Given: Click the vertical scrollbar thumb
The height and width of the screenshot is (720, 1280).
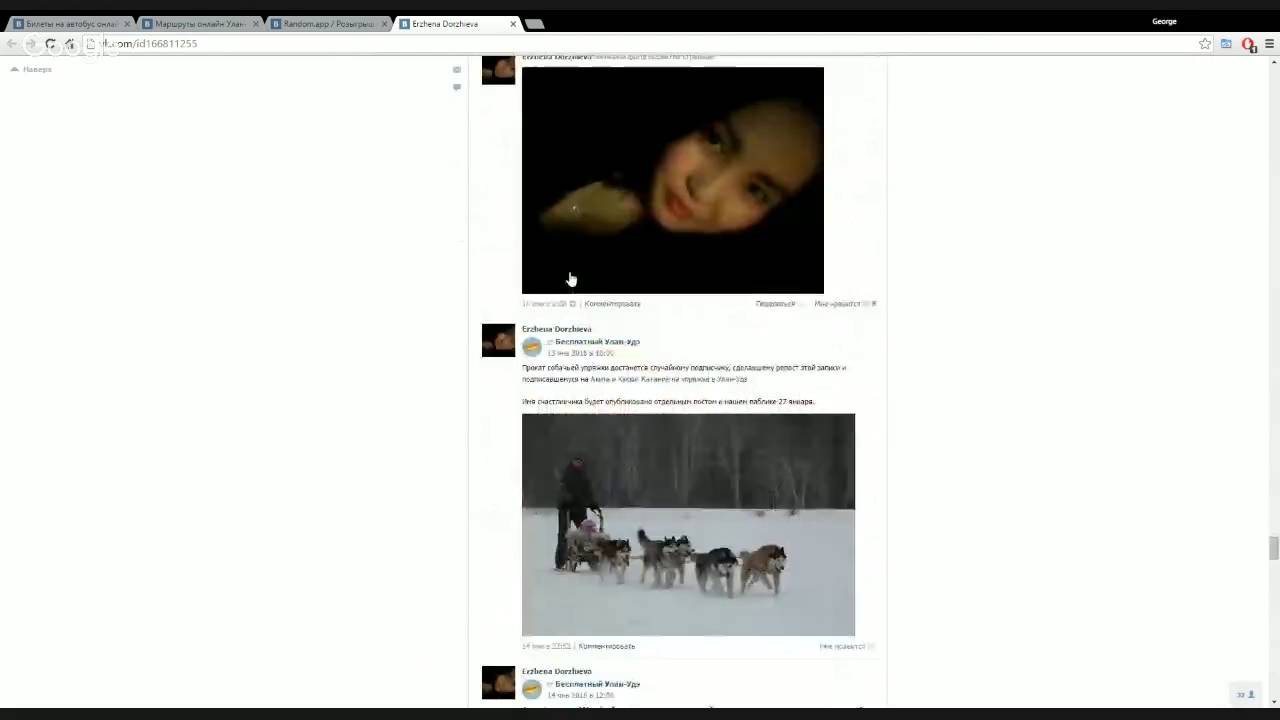Looking at the screenshot, I should [x=1273, y=549].
